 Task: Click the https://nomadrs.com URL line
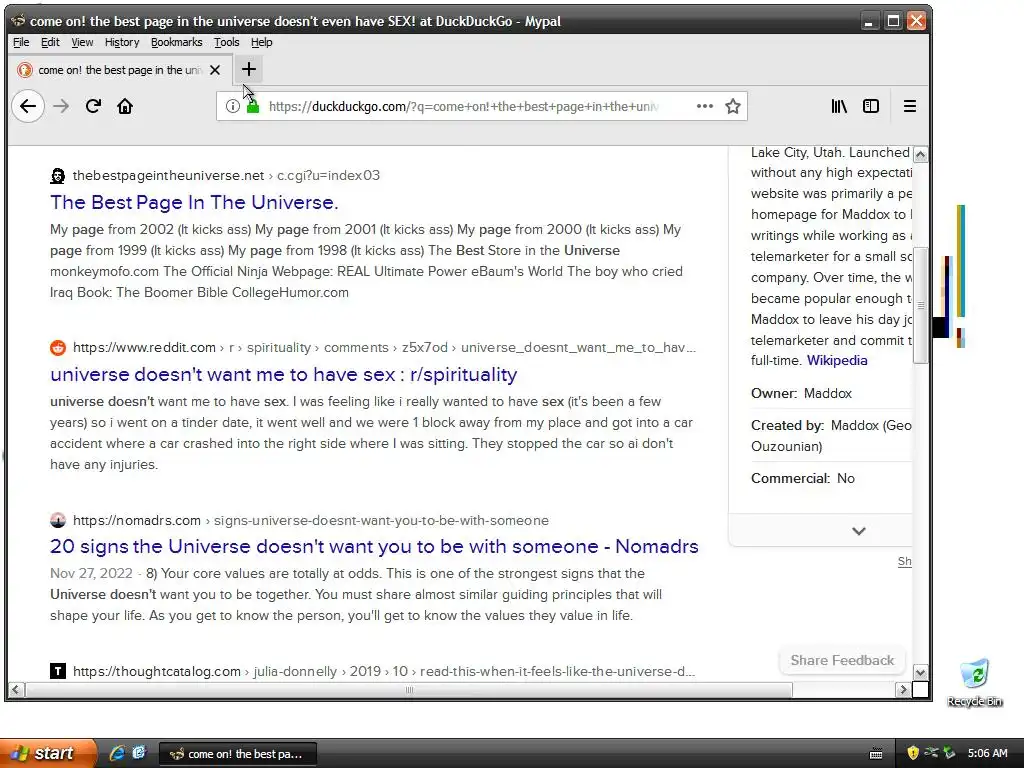pos(311,520)
